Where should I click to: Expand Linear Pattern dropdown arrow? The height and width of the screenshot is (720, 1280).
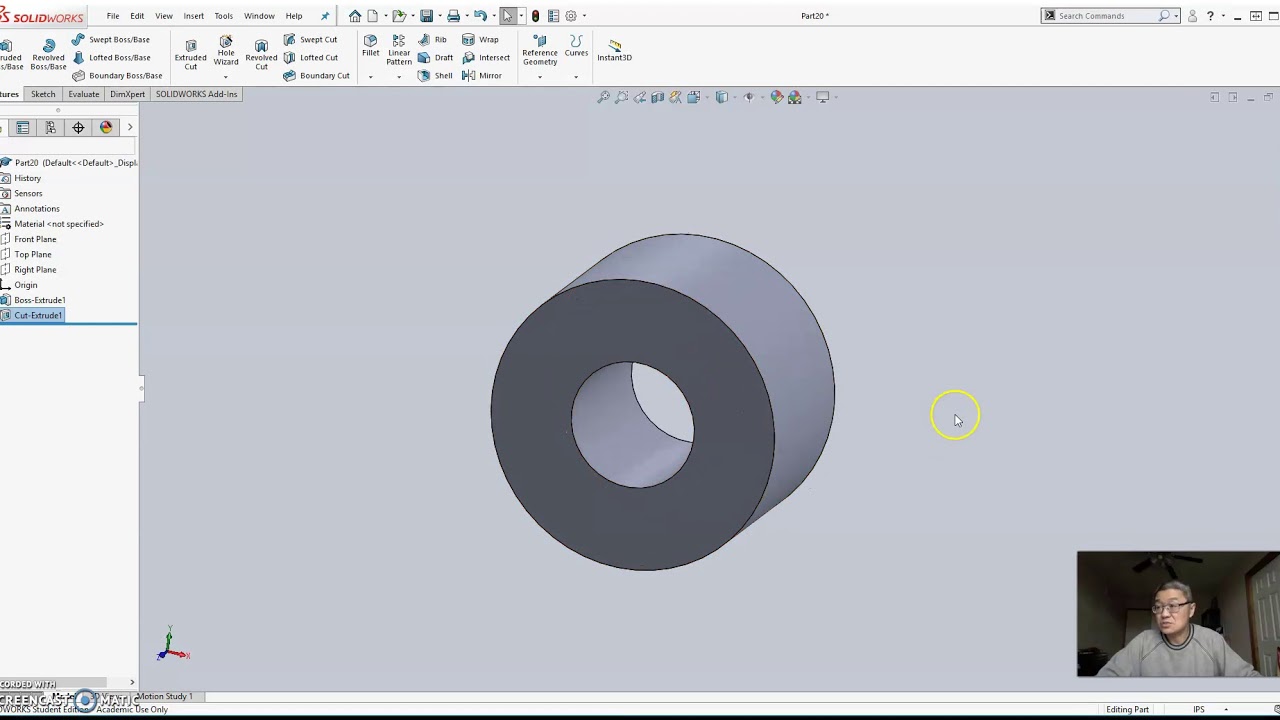click(x=399, y=77)
